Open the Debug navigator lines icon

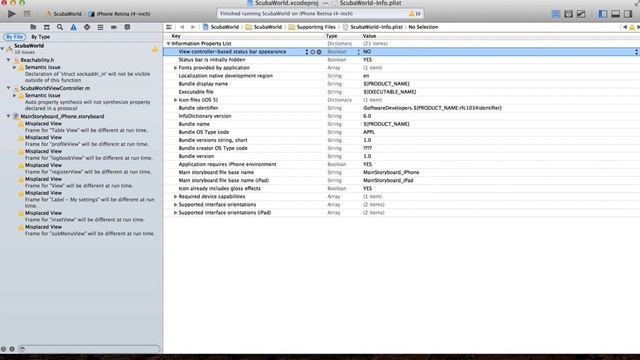coord(100,27)
